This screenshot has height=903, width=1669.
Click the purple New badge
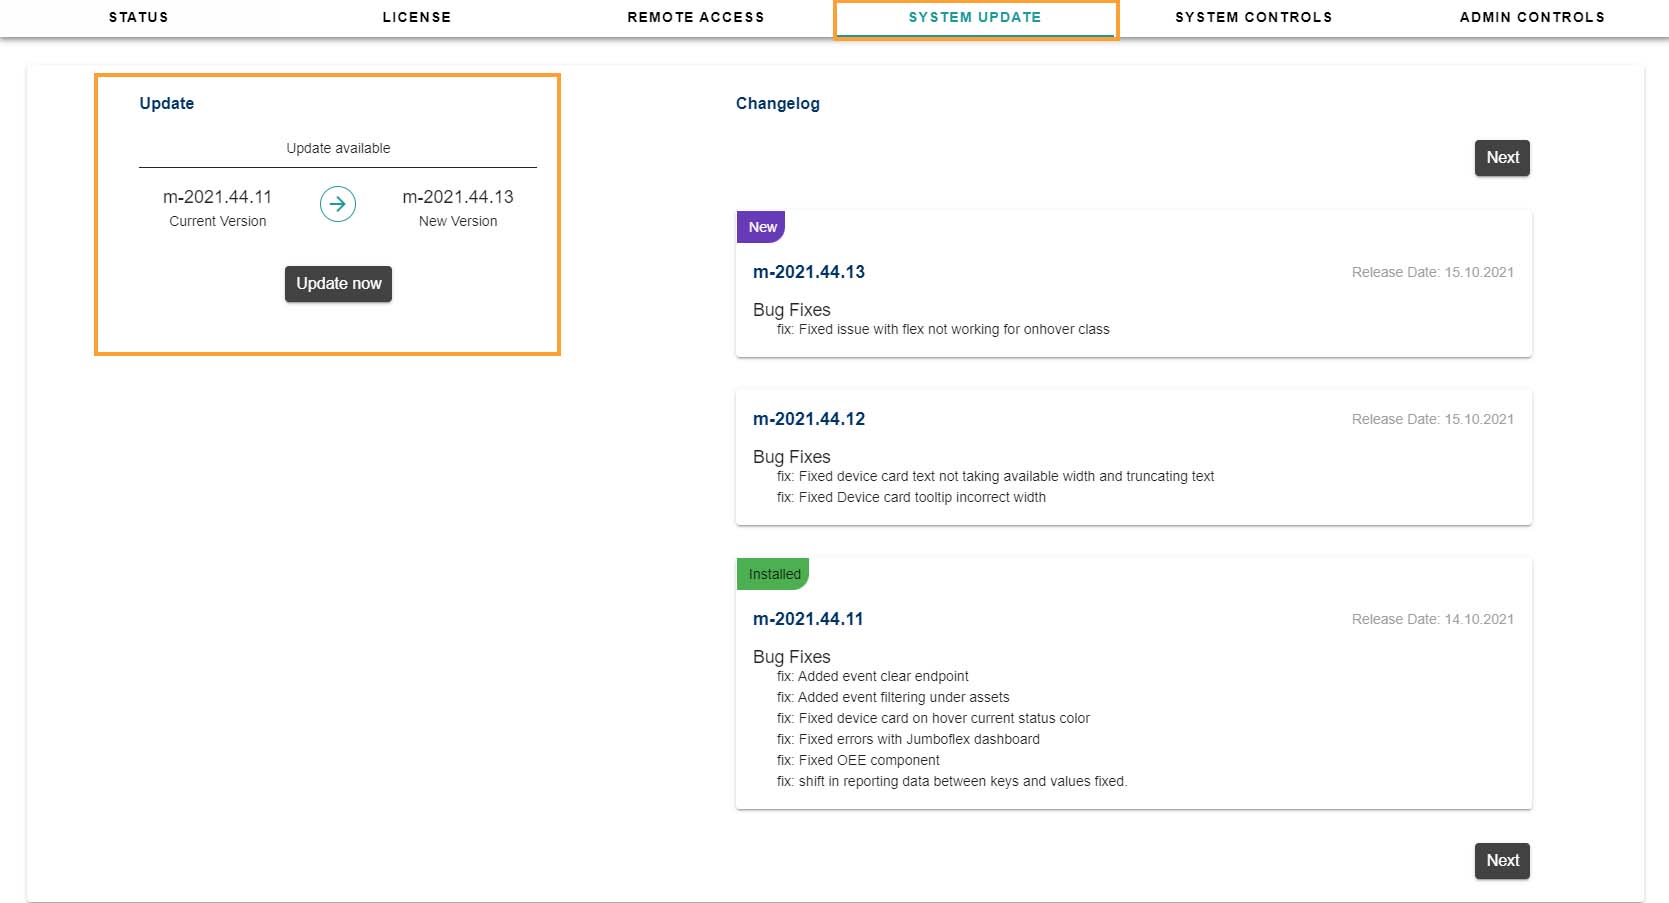tap(762, 227)
